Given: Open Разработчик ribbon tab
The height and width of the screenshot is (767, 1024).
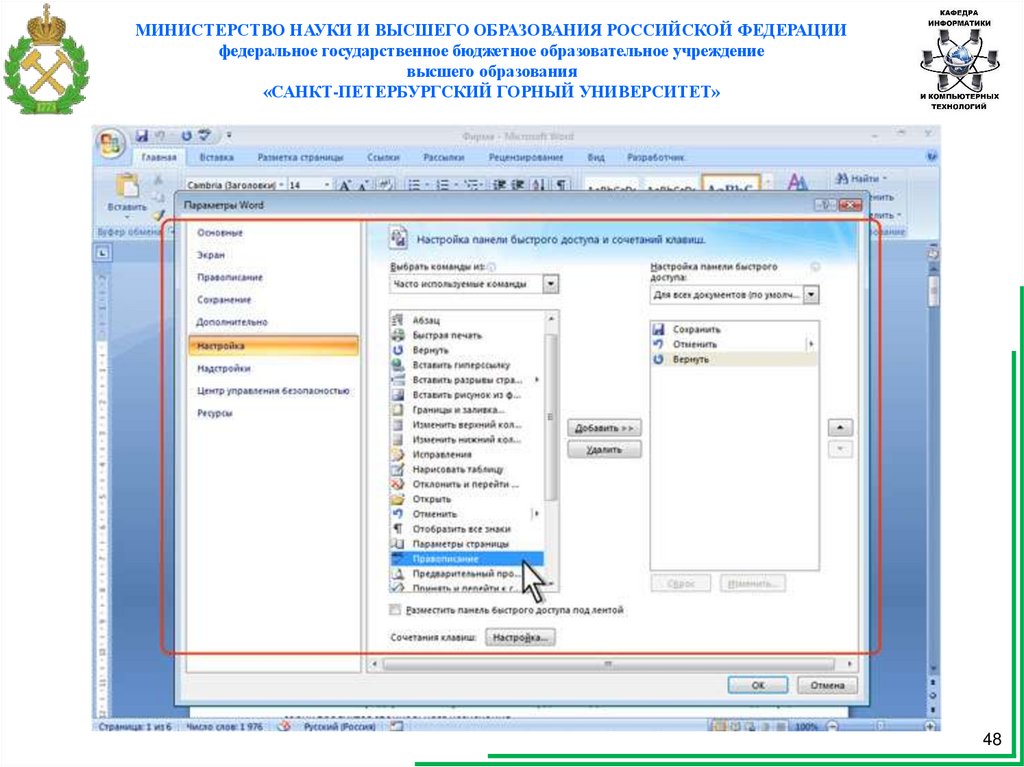Looking at the screenshot, I should tap(656, 157).
